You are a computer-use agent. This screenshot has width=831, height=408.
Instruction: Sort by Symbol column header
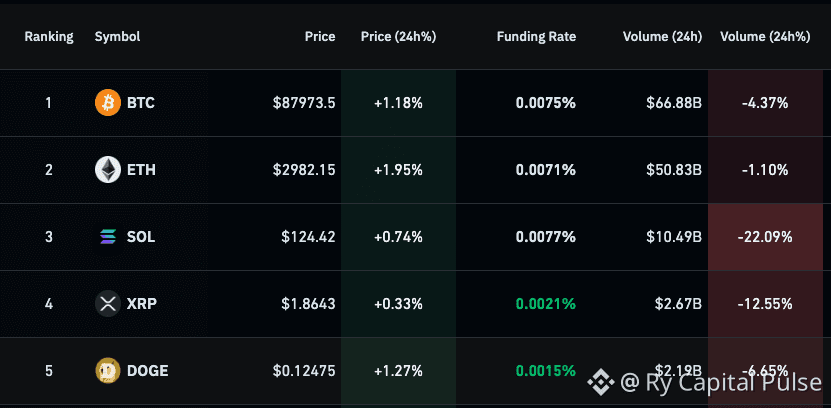pos(118,37)
